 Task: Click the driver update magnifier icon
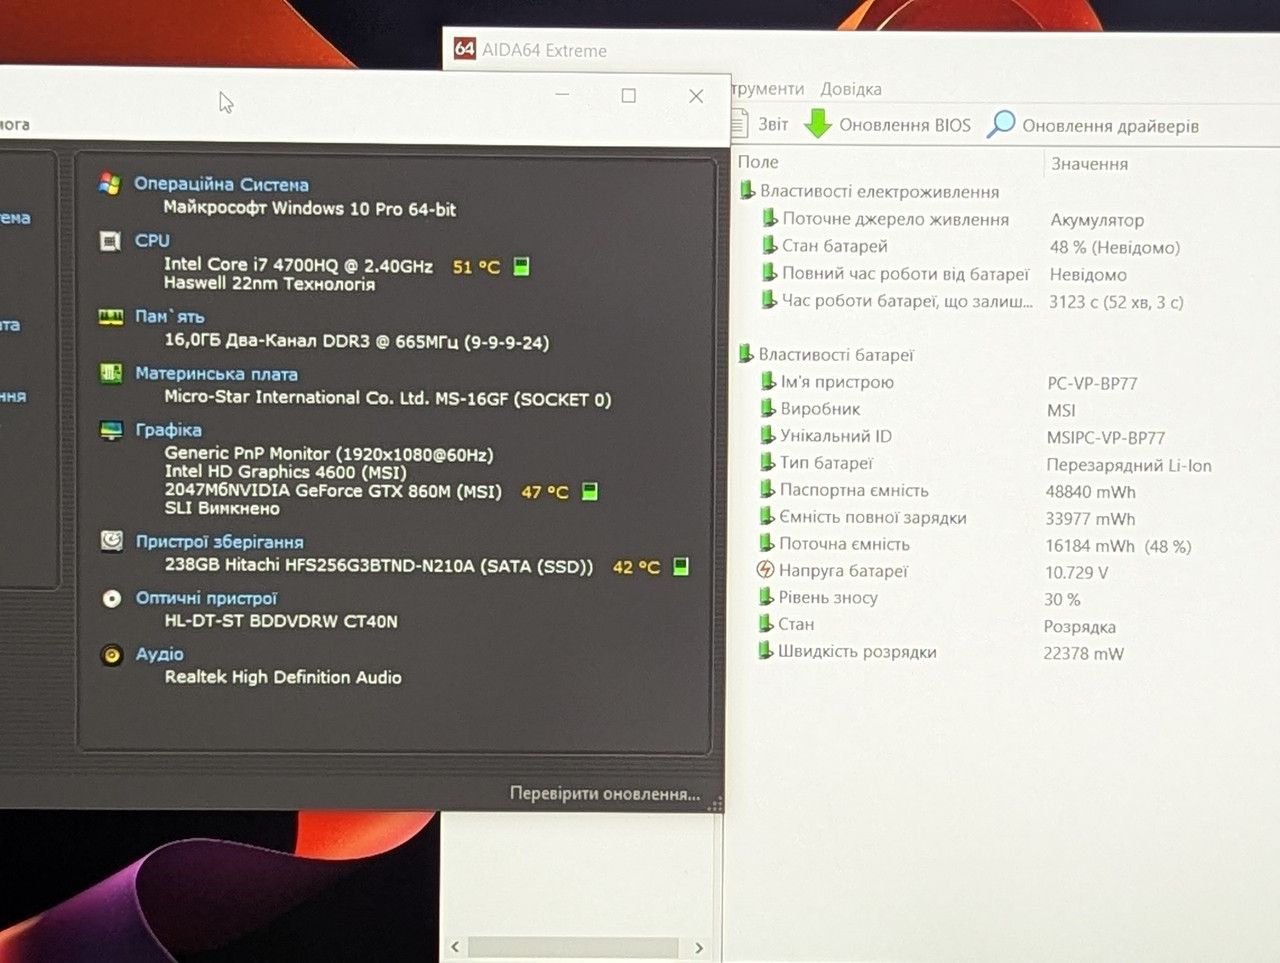click(x=1001, y=124)
